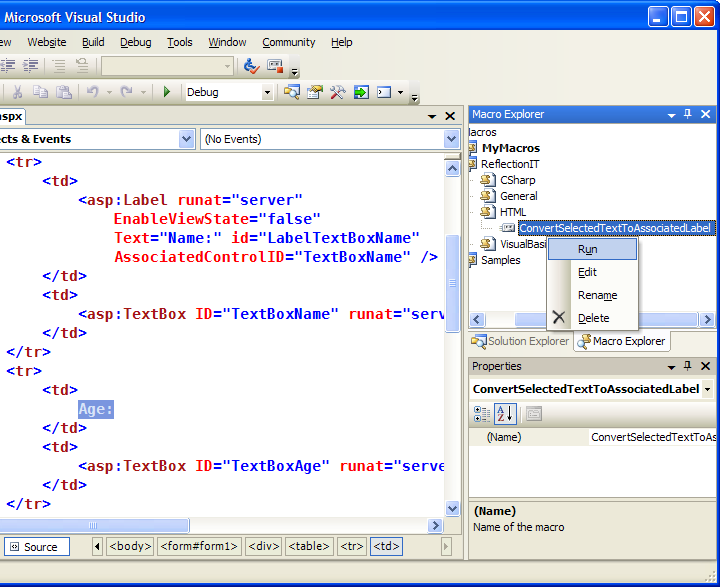Open Properties window position menu
720x587 pixels.
(x=671, y=367)
